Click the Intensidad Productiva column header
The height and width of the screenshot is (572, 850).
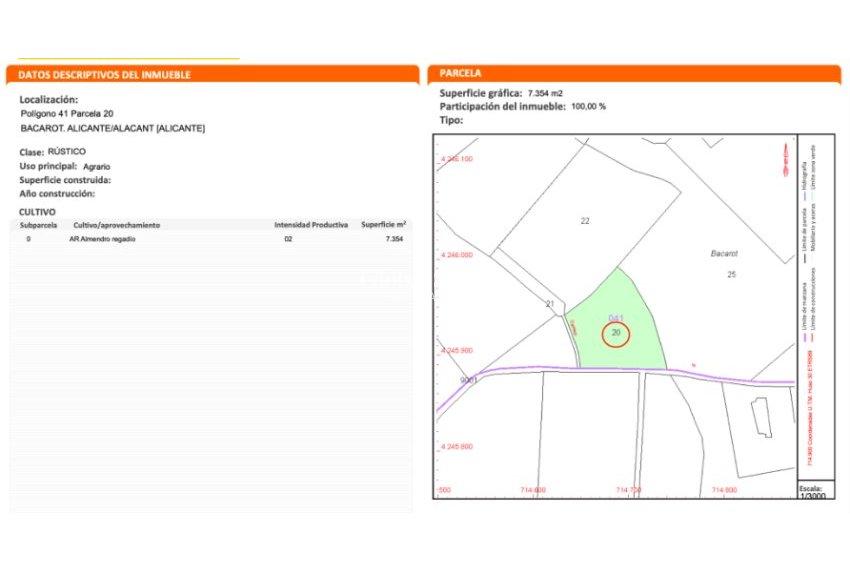click(311, 225)
